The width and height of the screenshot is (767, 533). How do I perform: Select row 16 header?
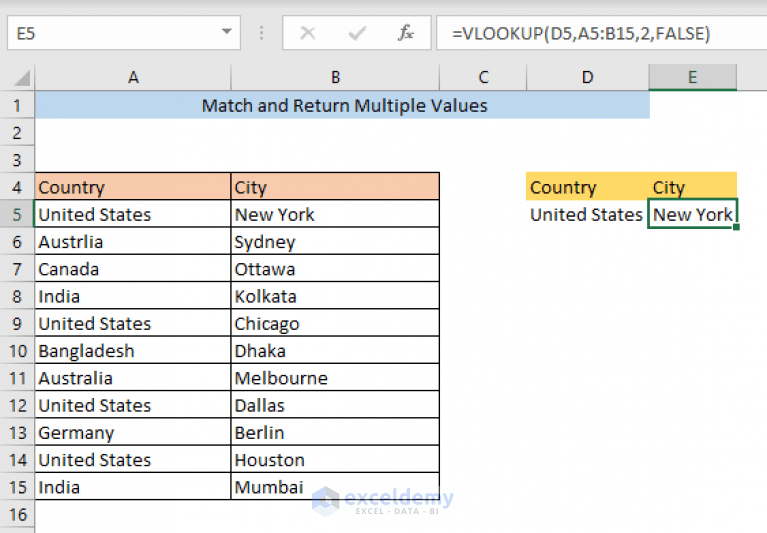pyautogui.click(x=17, y=514)
